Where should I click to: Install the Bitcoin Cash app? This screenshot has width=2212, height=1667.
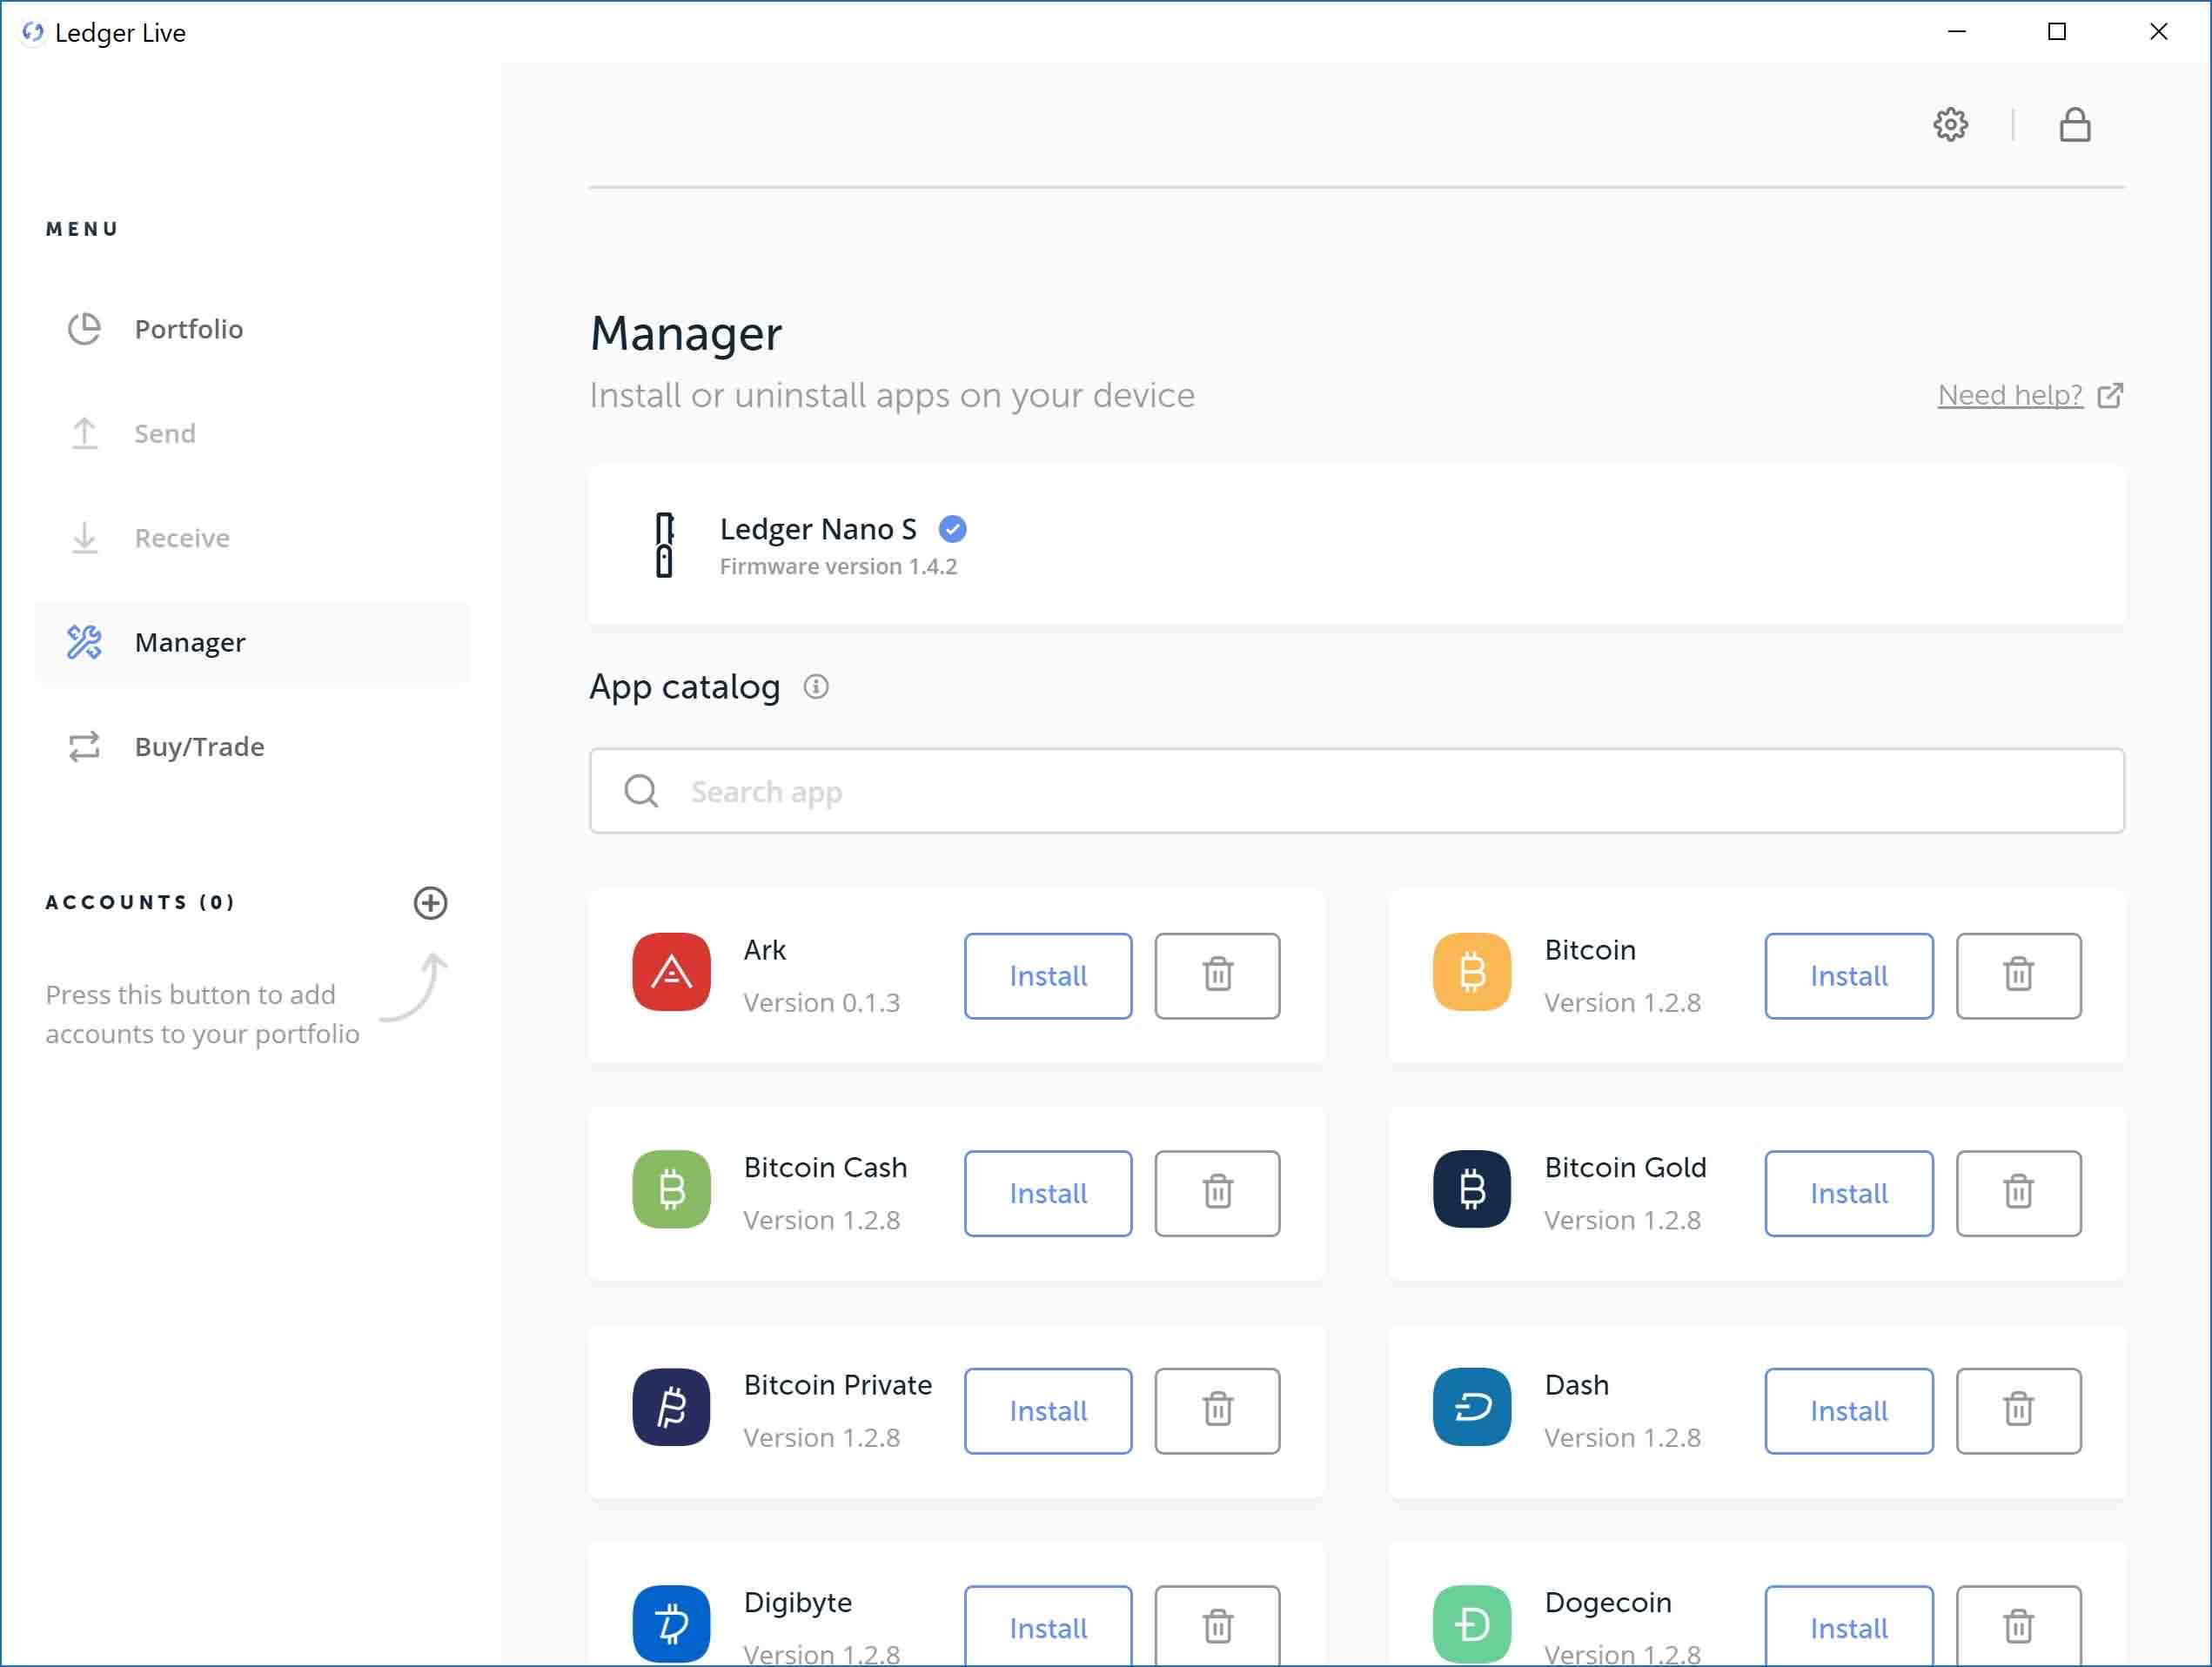click(1048, 1194)
